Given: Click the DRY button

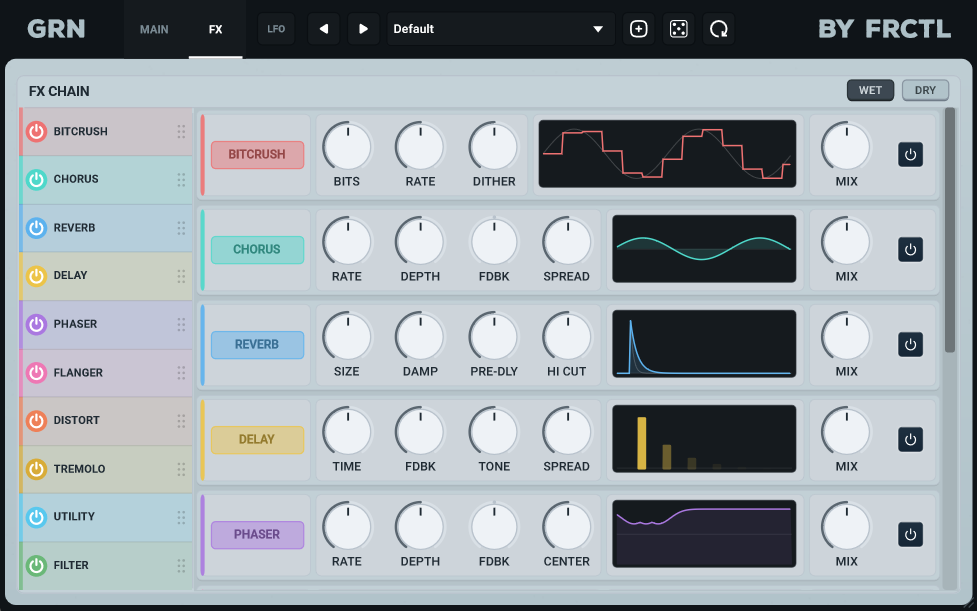Looking at the screenshot, I should [925, 90].
